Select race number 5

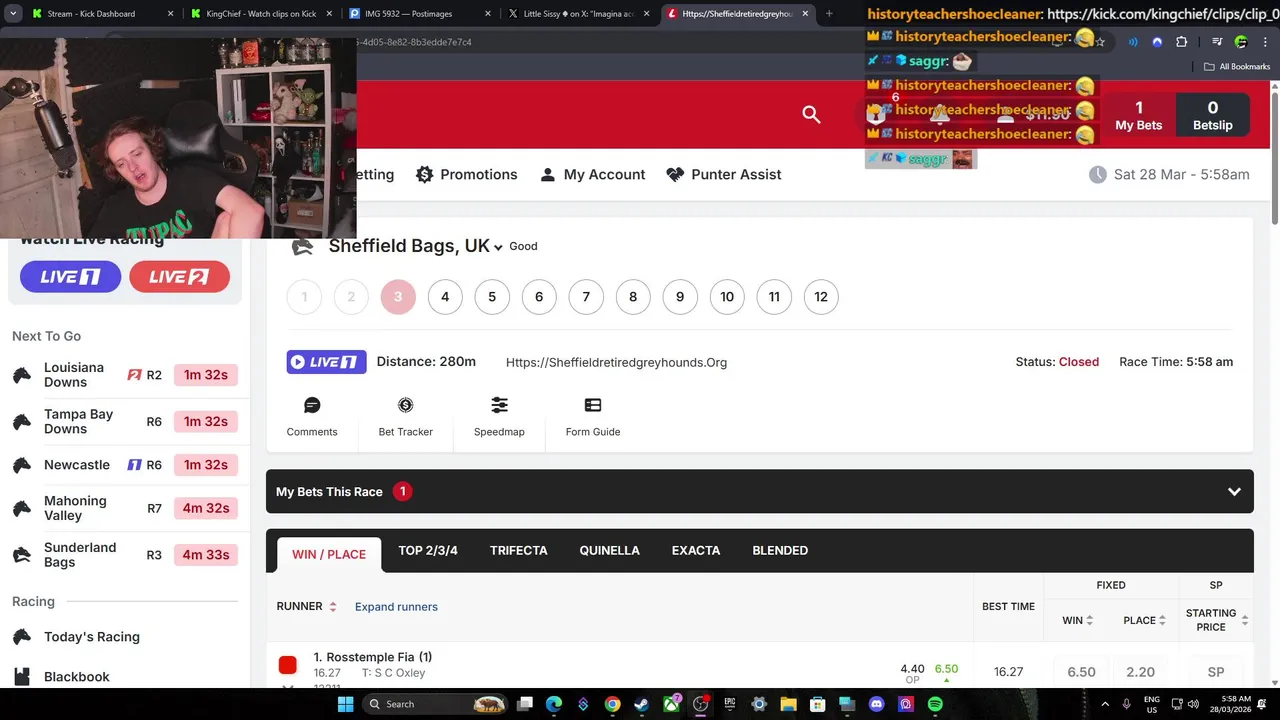[x=492, y=297]
